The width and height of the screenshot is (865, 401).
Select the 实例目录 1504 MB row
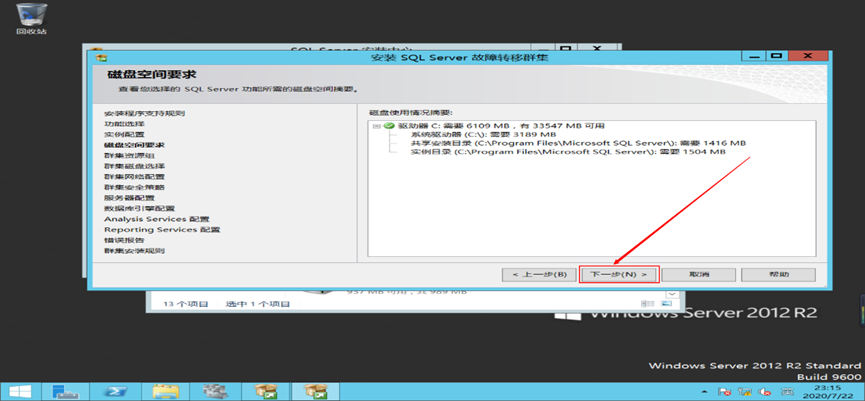[568, 152]
